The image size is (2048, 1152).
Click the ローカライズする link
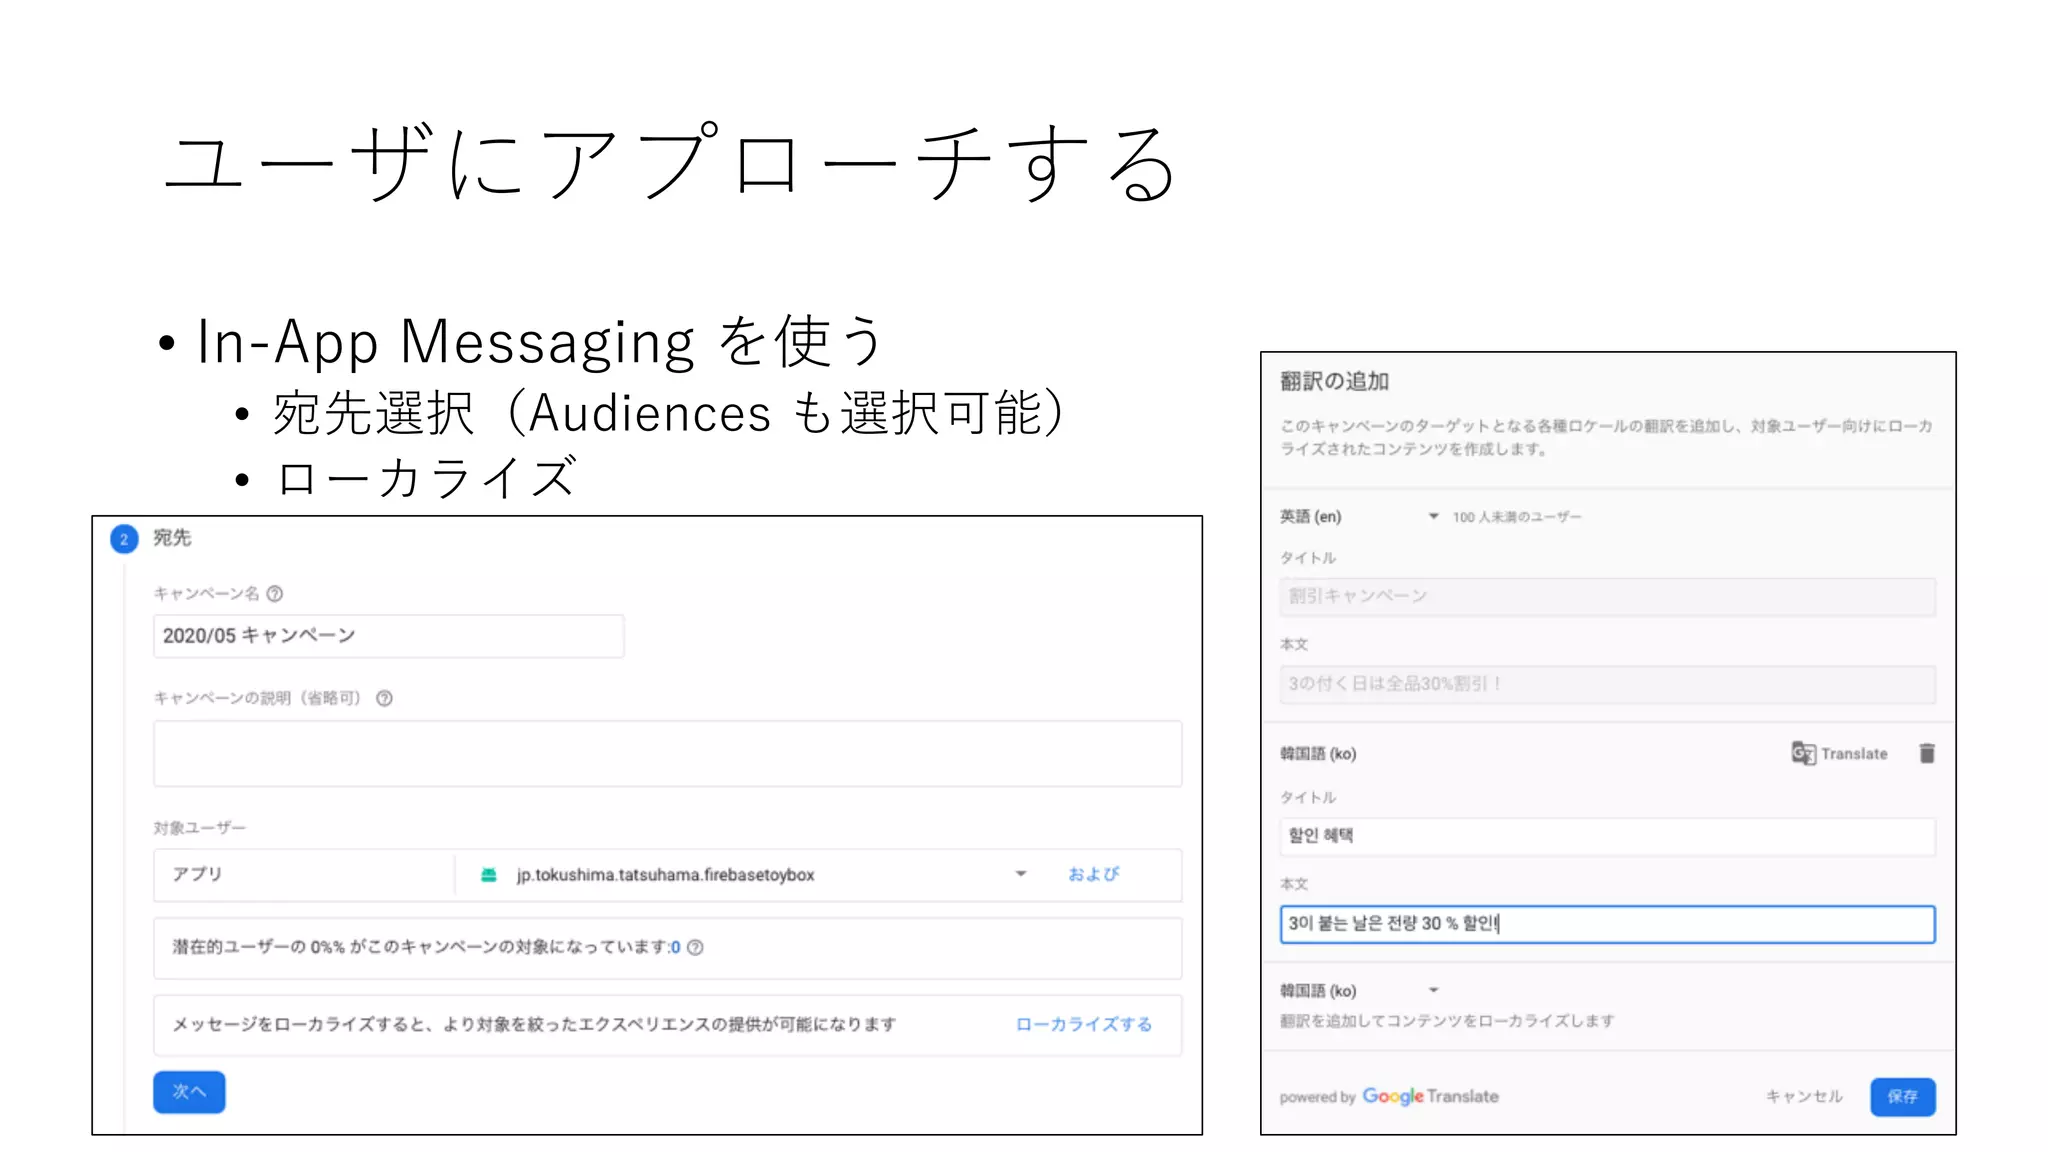(x=1083, y=1025)
